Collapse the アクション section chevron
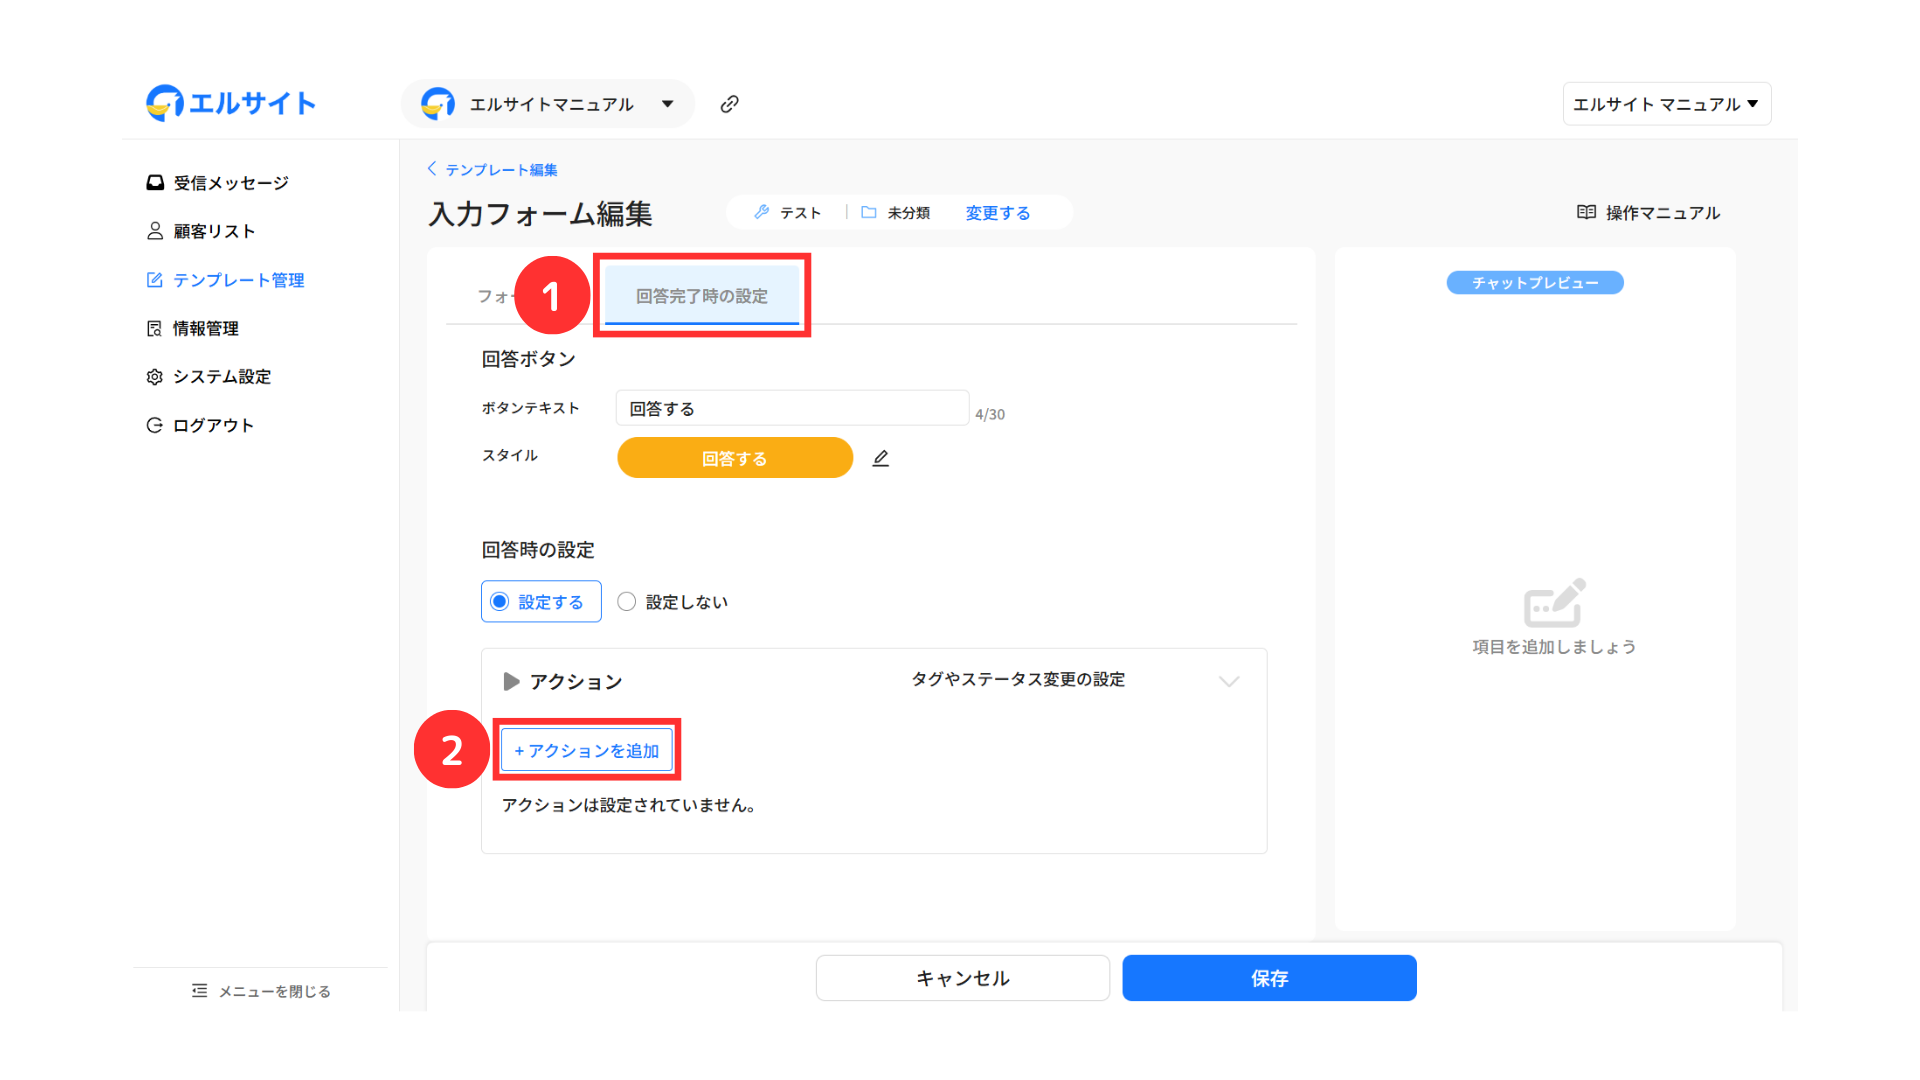Screen dimensions: 1920x1080 click(1229, 681)
